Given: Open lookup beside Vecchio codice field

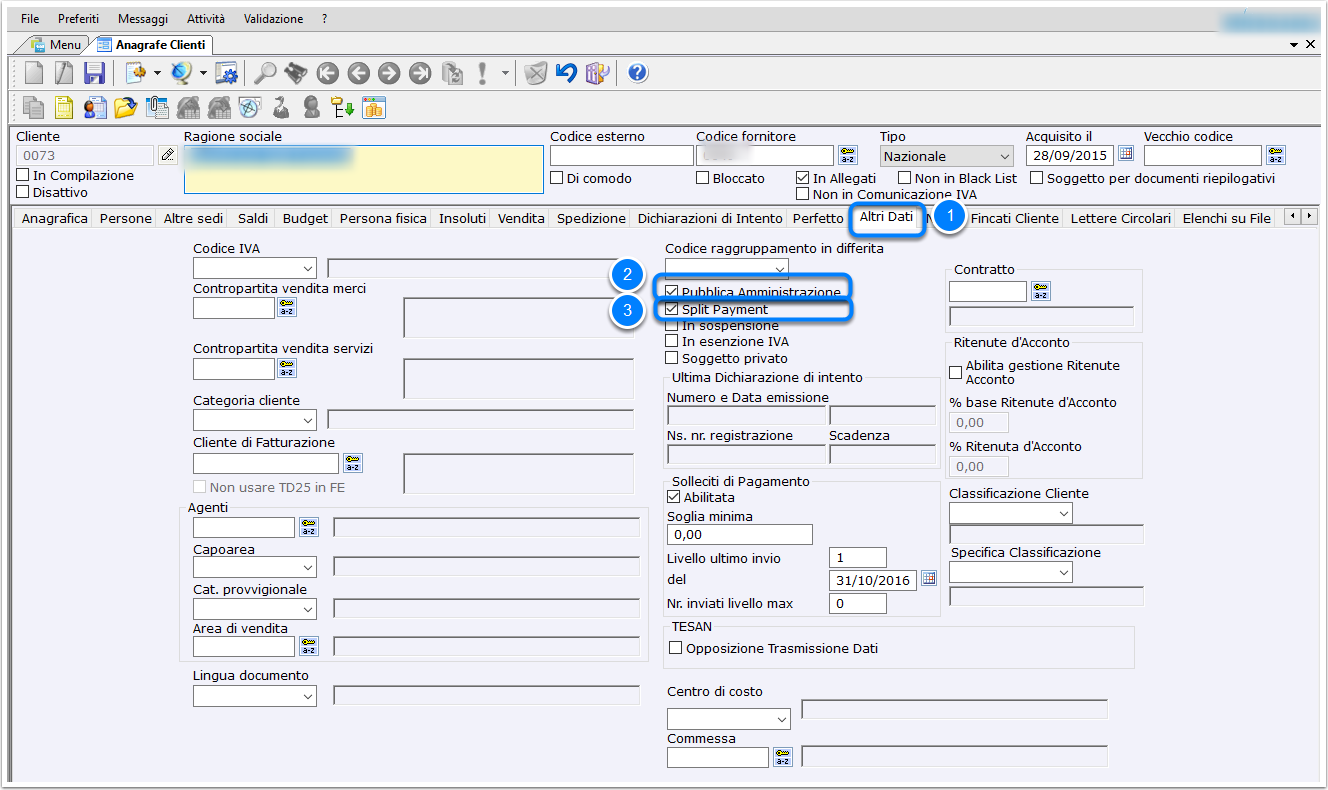Looking at the screenshot, I should coord(1275,155).
